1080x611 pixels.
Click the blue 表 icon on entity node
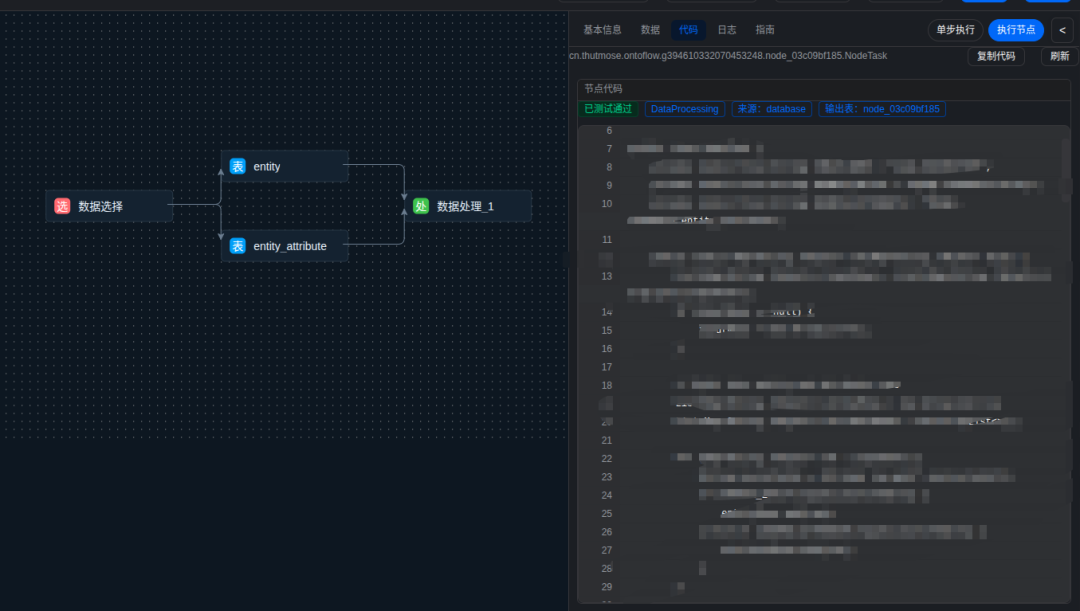pos(237,166)
